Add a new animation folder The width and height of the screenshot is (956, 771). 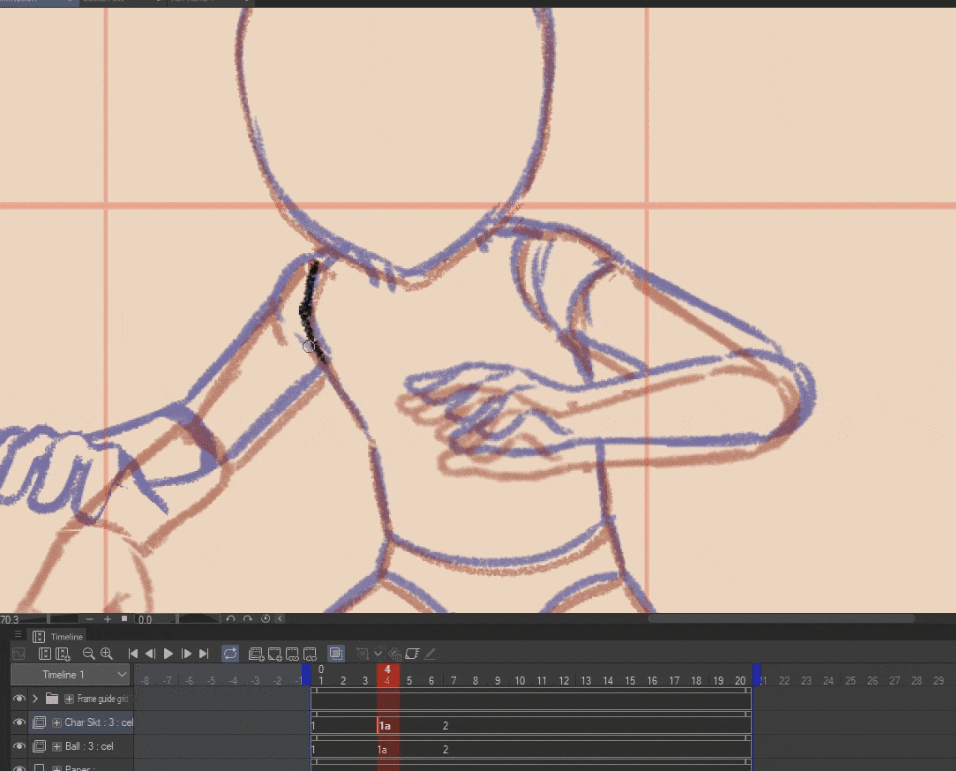coord(256,654)
